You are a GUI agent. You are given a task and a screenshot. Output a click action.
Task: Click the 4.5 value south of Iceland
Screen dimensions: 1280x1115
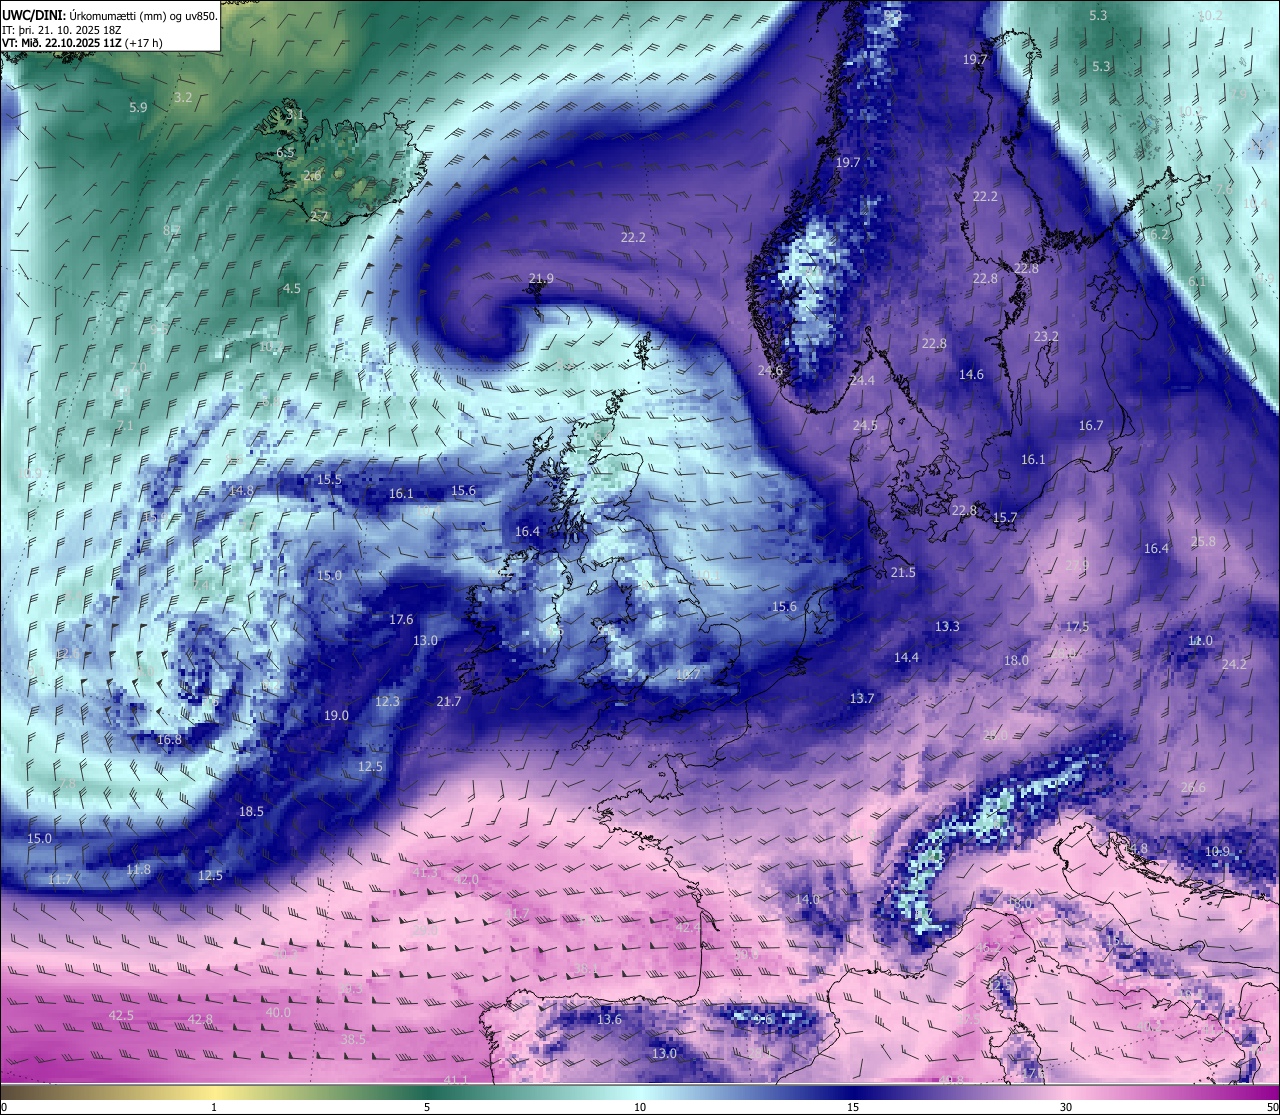click(x=291, y=288)
